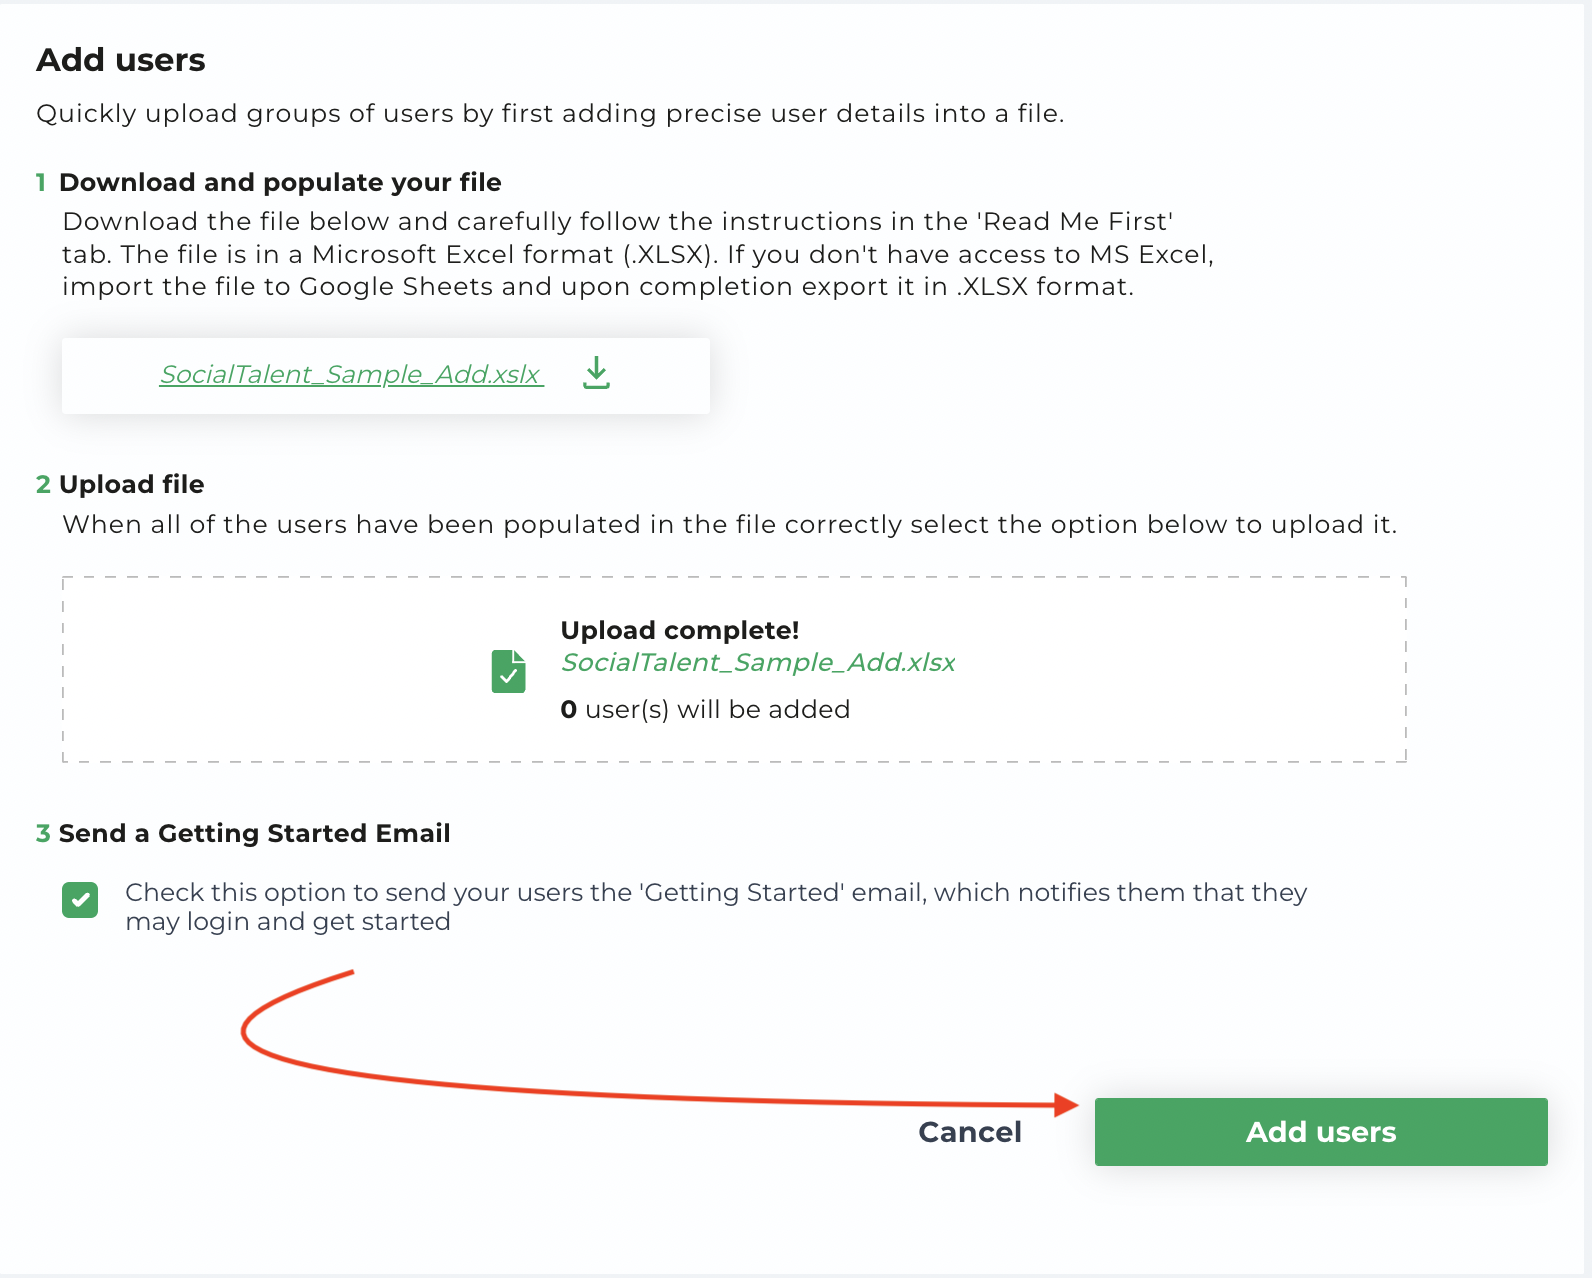The width and height of the screenshot is (1592, 1278).
Task: Click the green uploaded-file checkmark icon
Action: [508, 671]
